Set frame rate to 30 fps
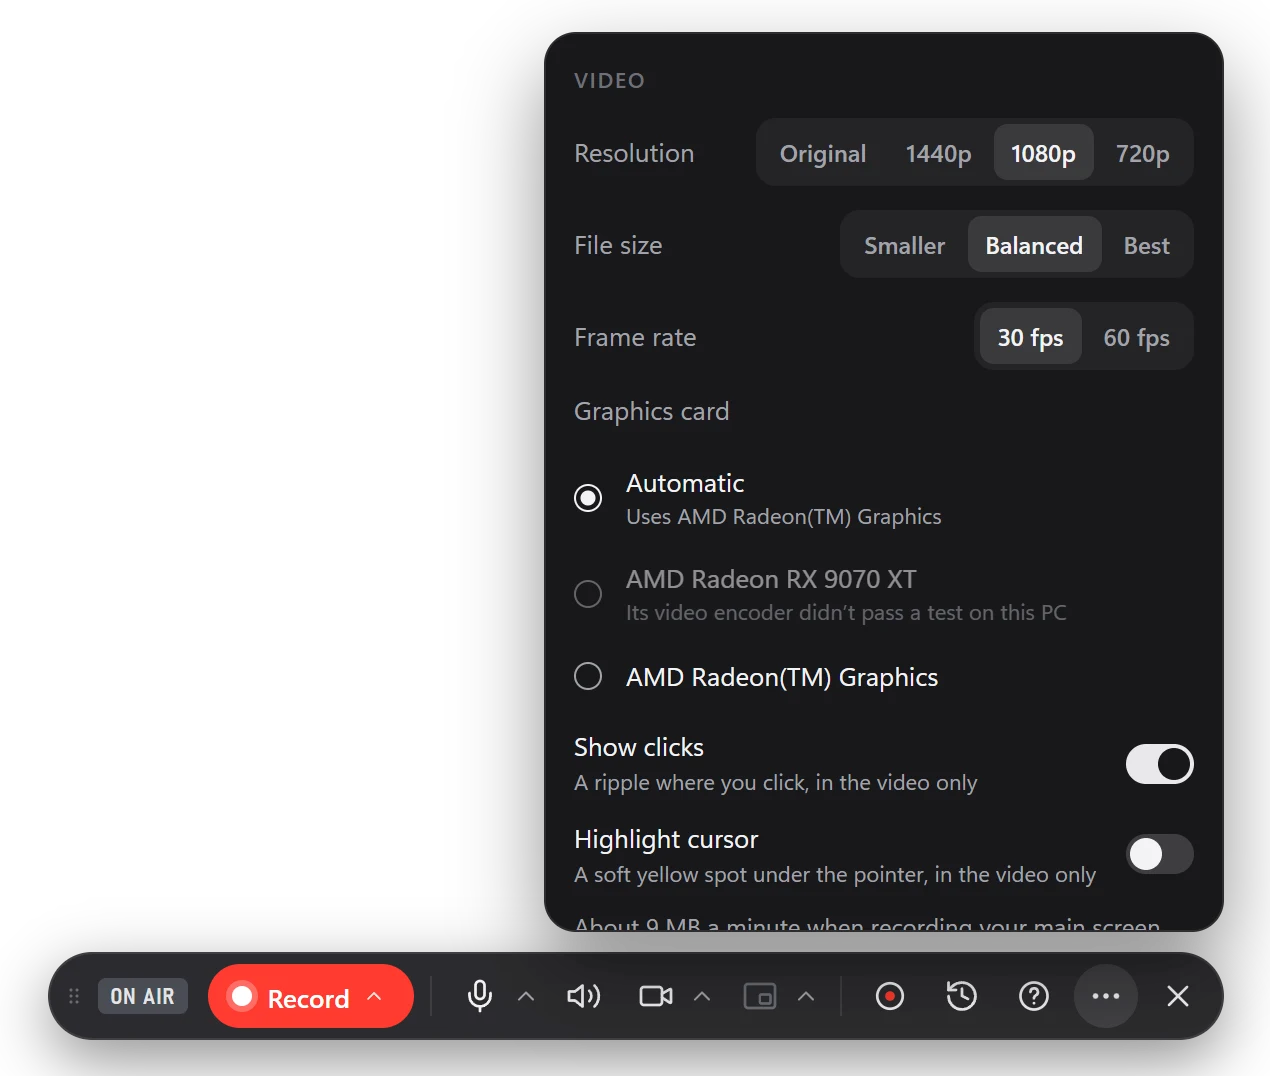This screenshot has width=1270, height=1076. coord(1030,337)
